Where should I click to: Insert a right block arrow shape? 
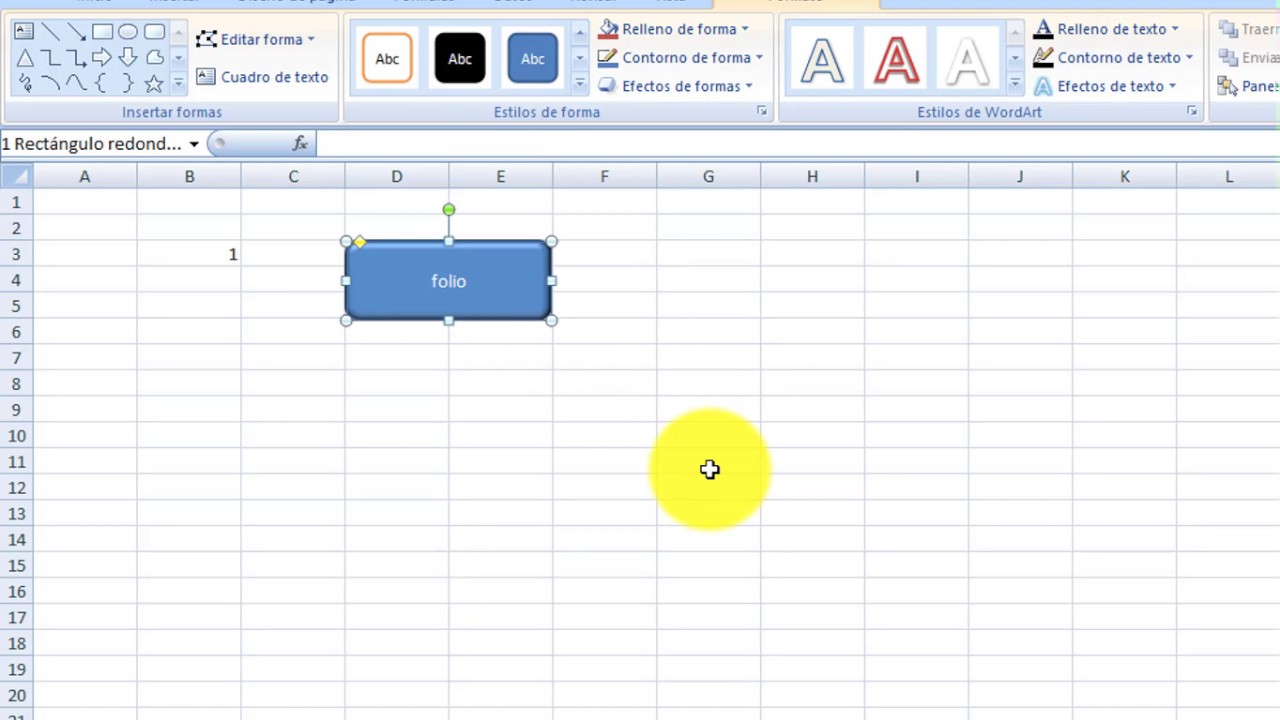102,57
